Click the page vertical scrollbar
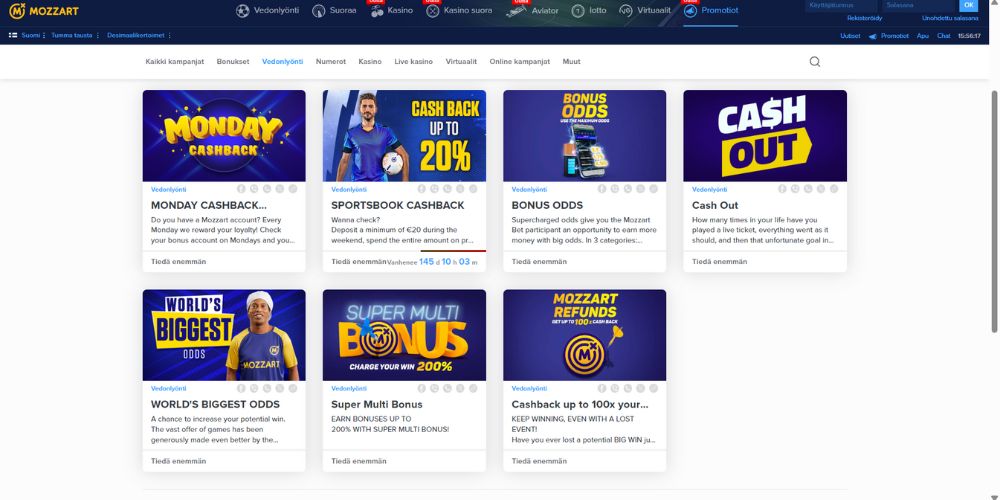The width and height of the screenshot is (1000, 500). (x=994, y=210)
